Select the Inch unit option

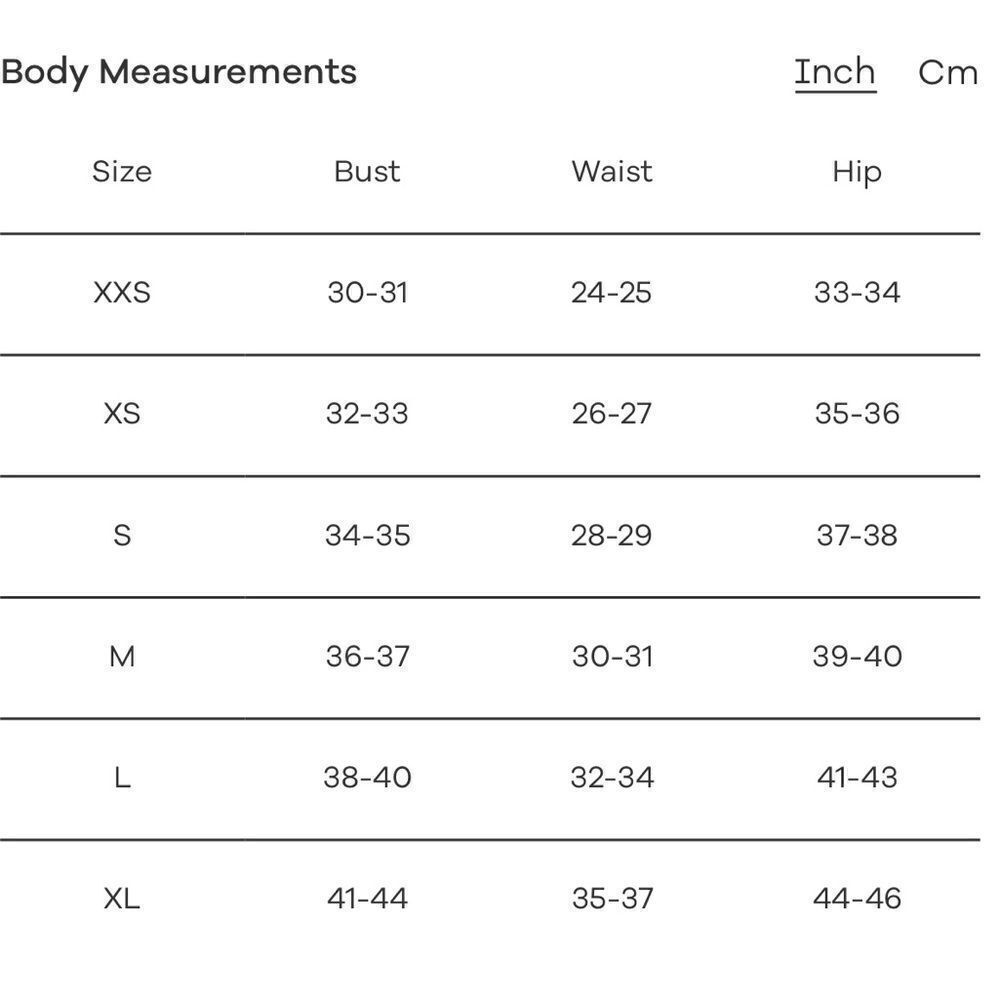[x=835, y=72]
